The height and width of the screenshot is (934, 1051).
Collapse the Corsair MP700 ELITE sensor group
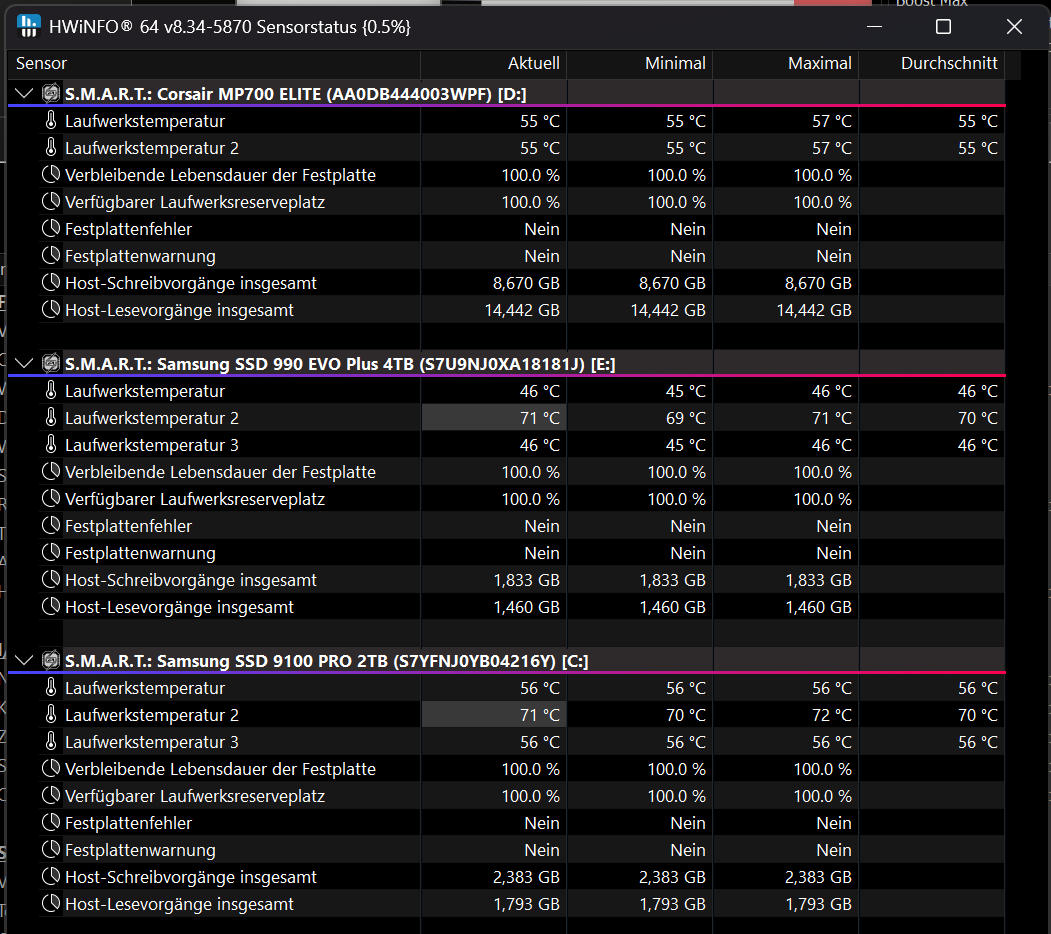[23, 94]
